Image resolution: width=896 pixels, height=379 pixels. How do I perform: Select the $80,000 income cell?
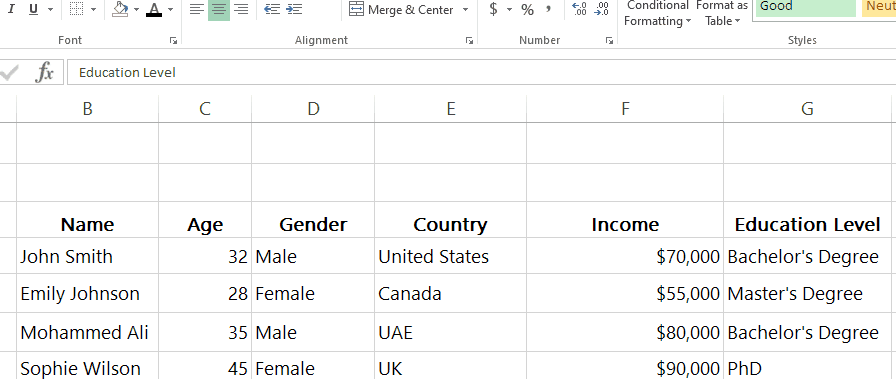(x=625, y=332)
